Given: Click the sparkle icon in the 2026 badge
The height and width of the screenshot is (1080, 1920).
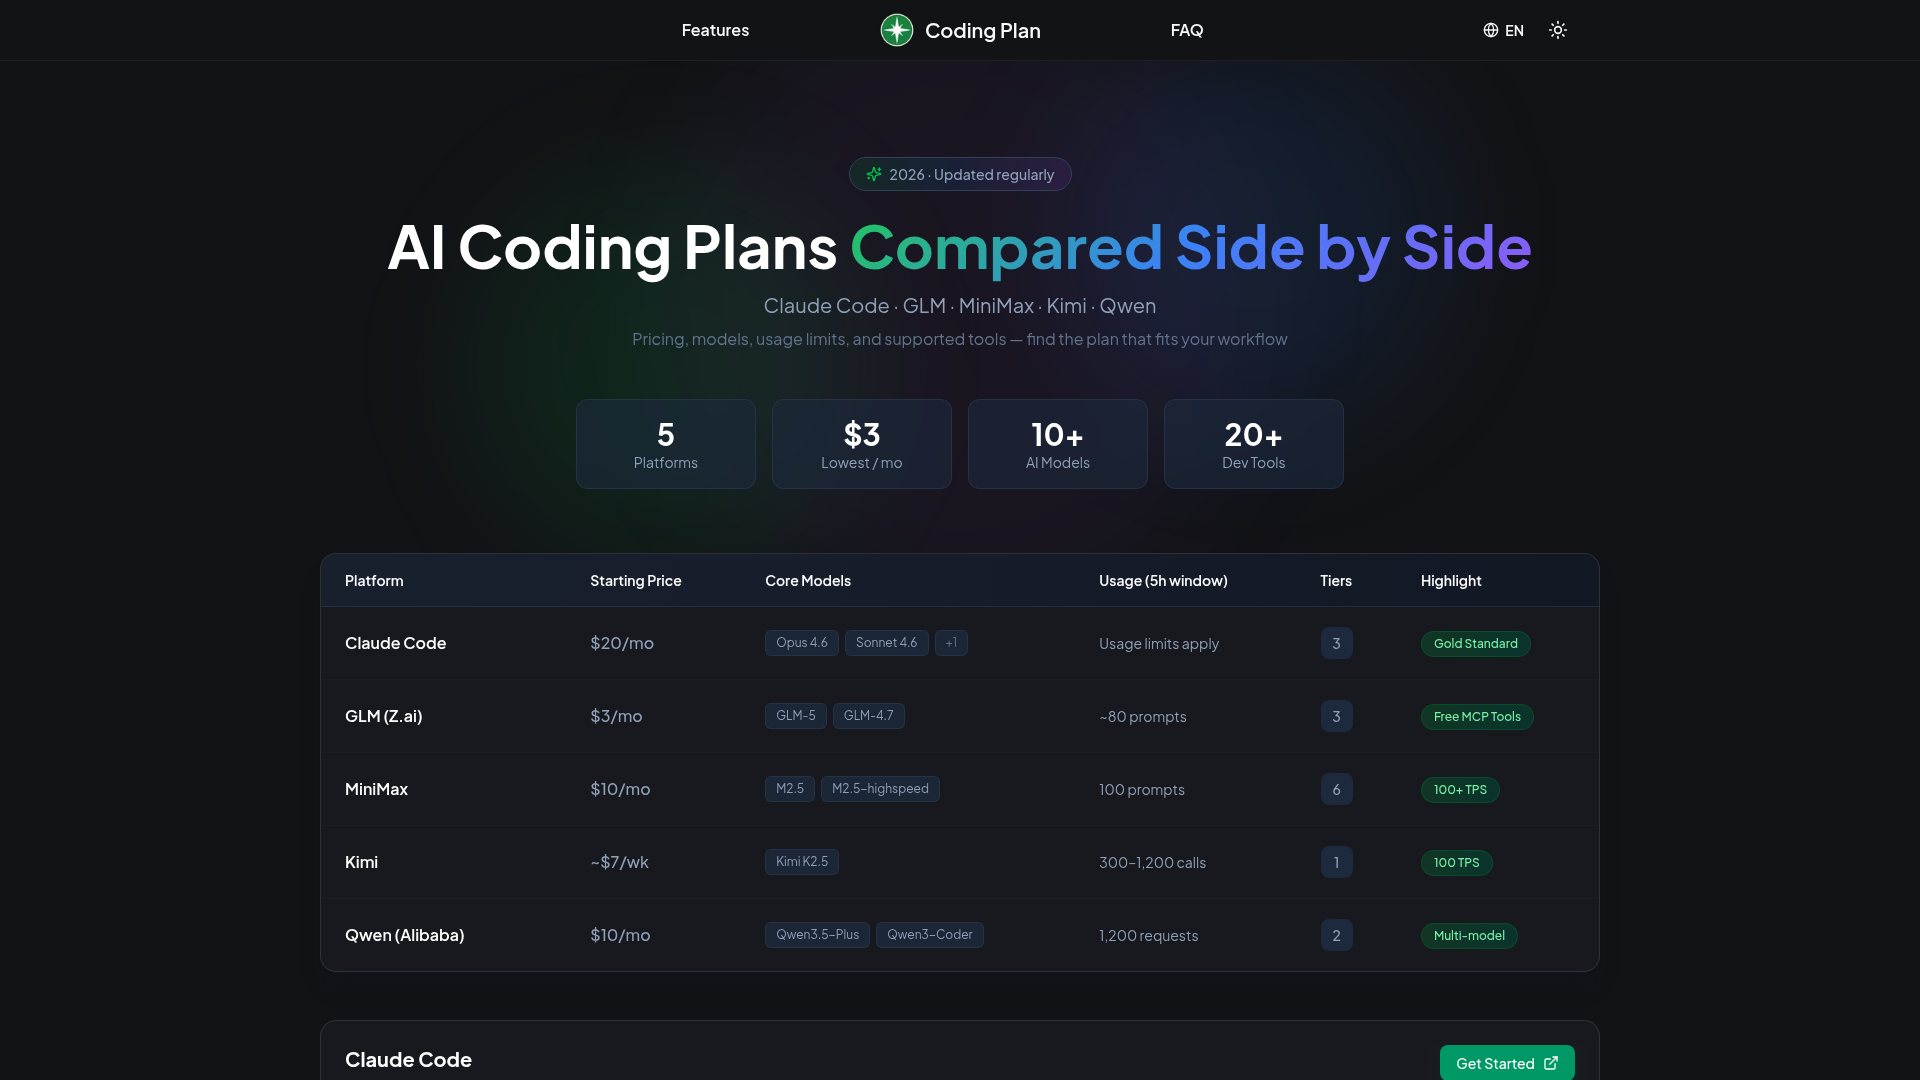Looking at the screenshot, I should (874, 174).
